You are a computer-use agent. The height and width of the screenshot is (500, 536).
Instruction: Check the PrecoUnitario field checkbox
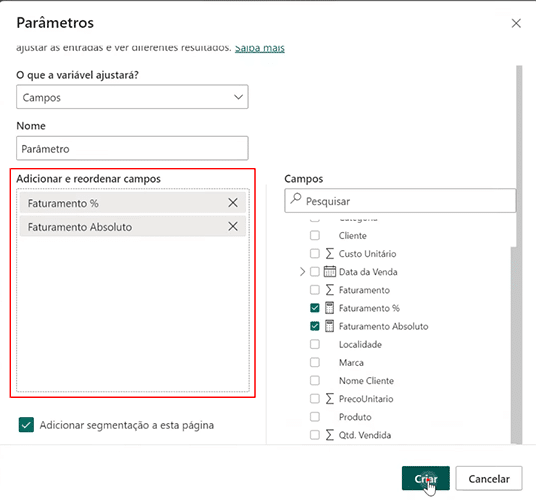point(314,398)
